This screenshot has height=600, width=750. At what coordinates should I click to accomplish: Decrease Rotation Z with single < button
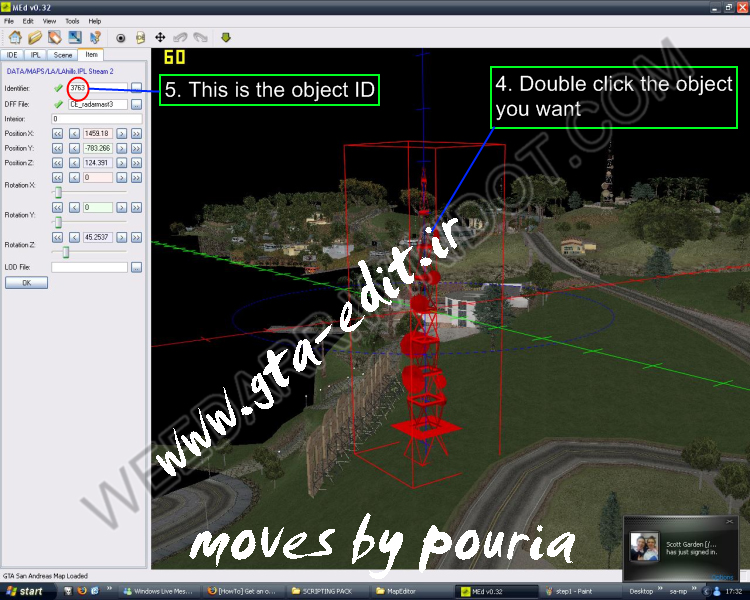pos(74,237)
